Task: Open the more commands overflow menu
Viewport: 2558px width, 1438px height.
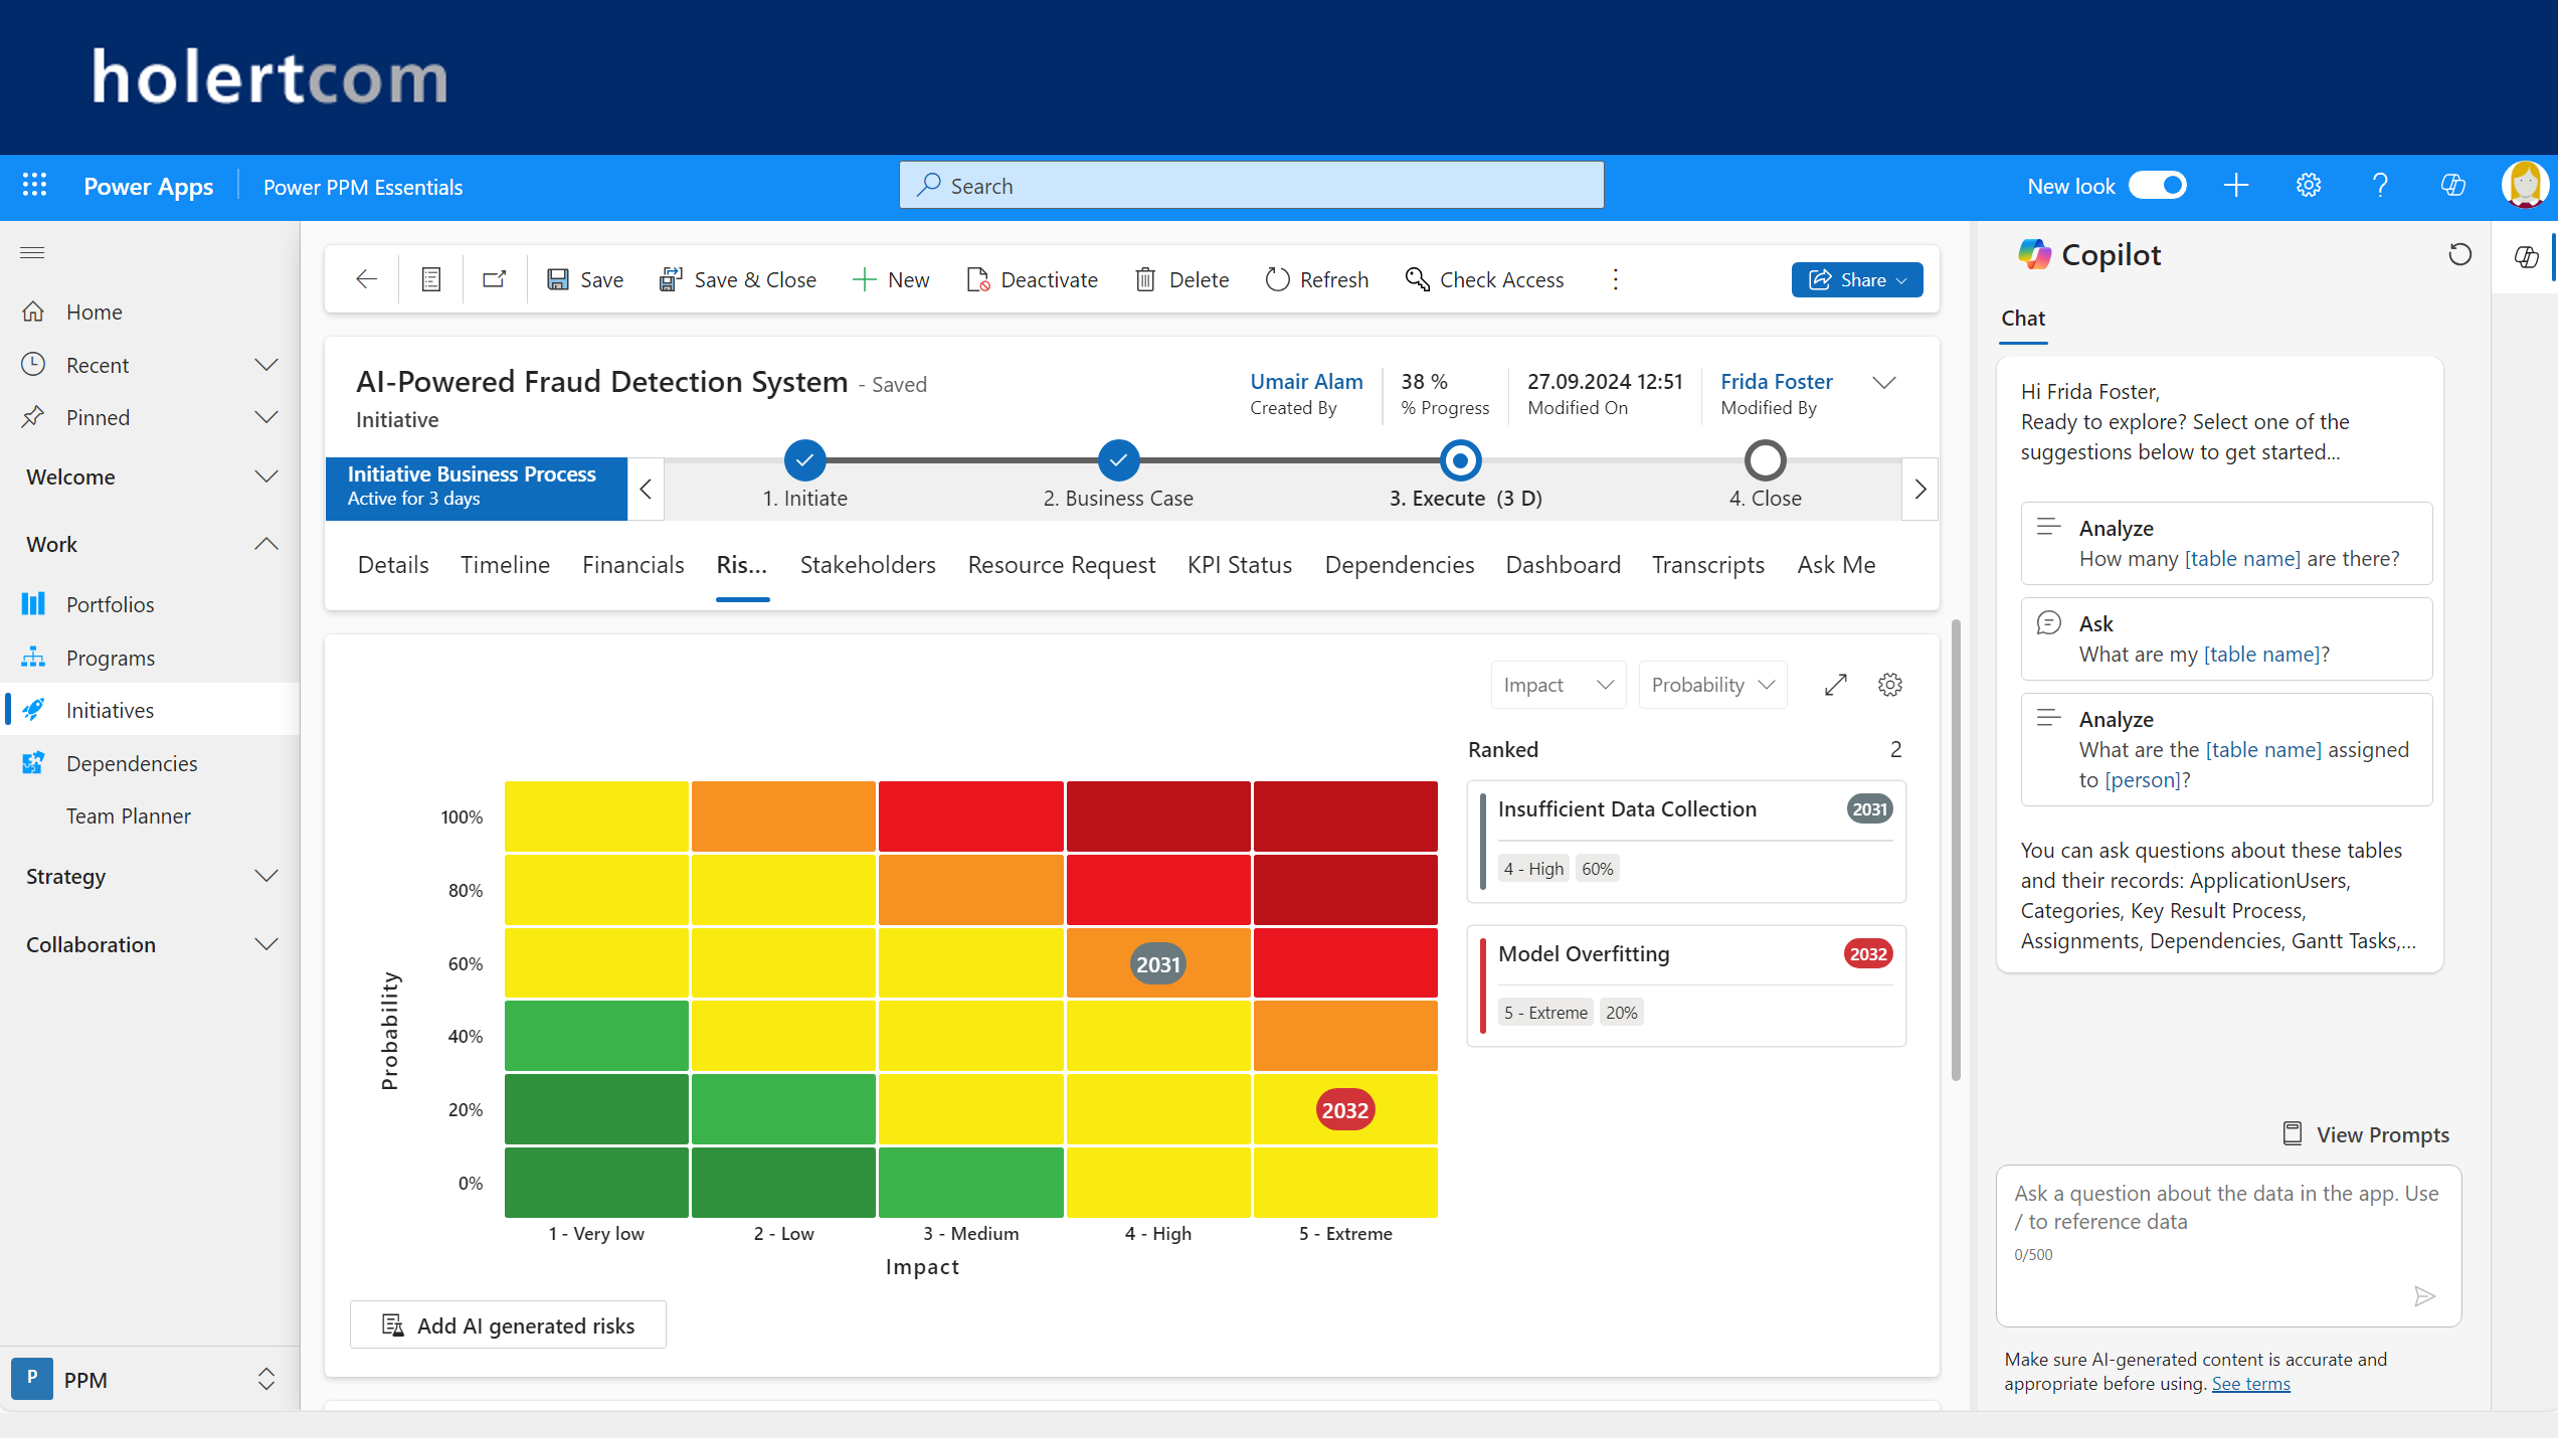Action: 1615,279
